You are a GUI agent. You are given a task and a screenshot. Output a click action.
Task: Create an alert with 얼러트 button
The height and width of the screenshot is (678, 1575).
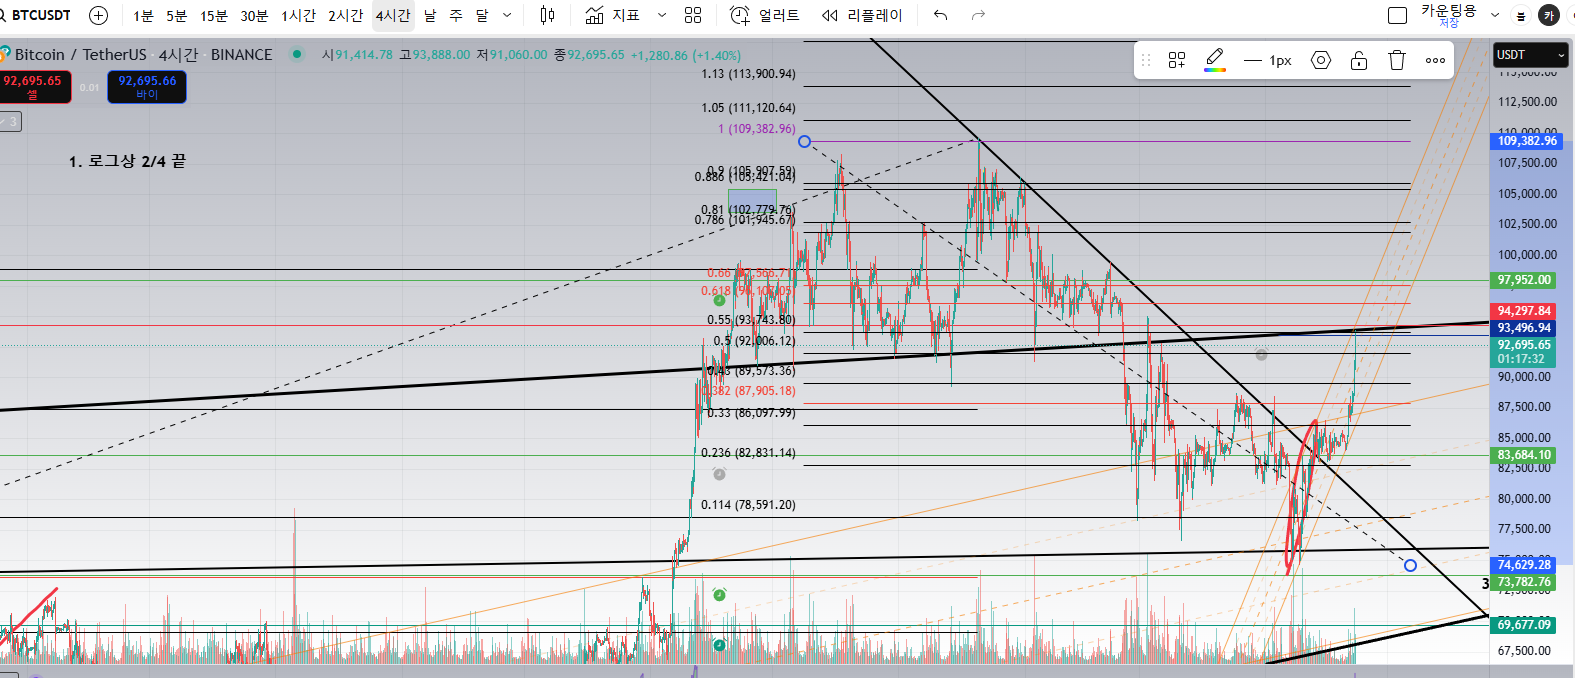[x=765, y=15]
